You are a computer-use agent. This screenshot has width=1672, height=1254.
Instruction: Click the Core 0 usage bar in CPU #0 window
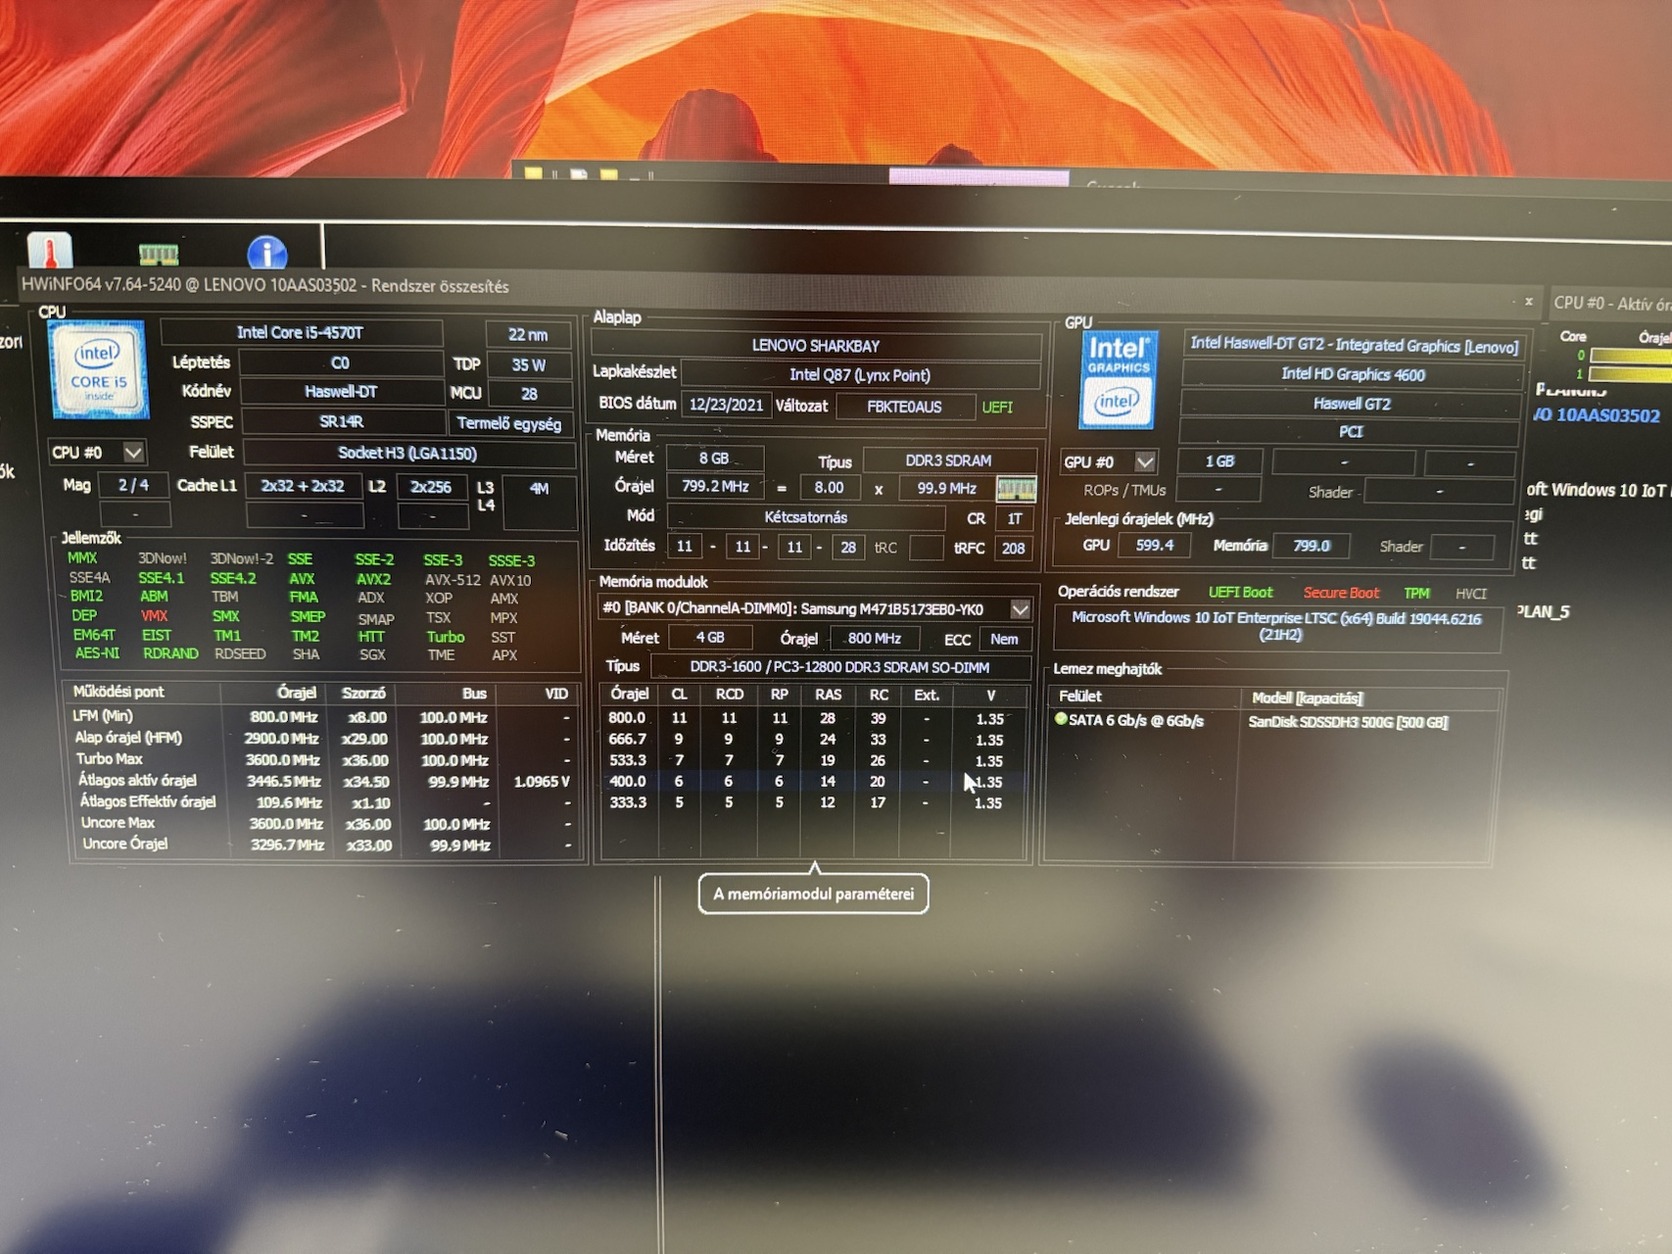pos(1630,356)
